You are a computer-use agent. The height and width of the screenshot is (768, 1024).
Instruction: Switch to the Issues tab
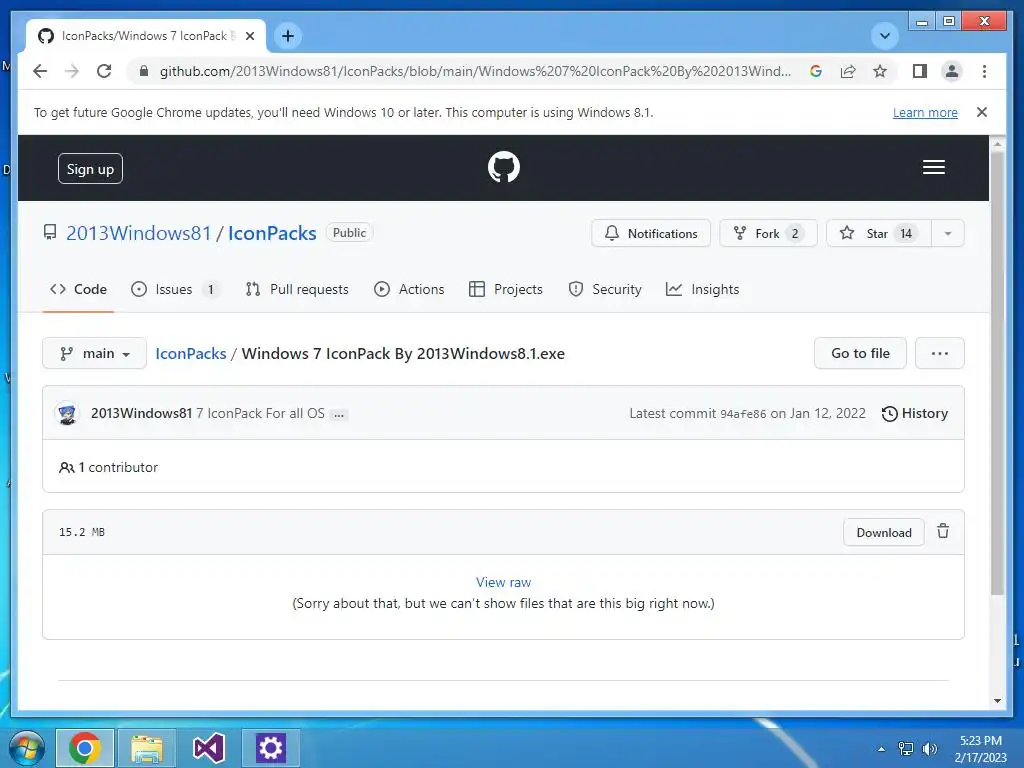pyautogui.click(x=174, y=289)
